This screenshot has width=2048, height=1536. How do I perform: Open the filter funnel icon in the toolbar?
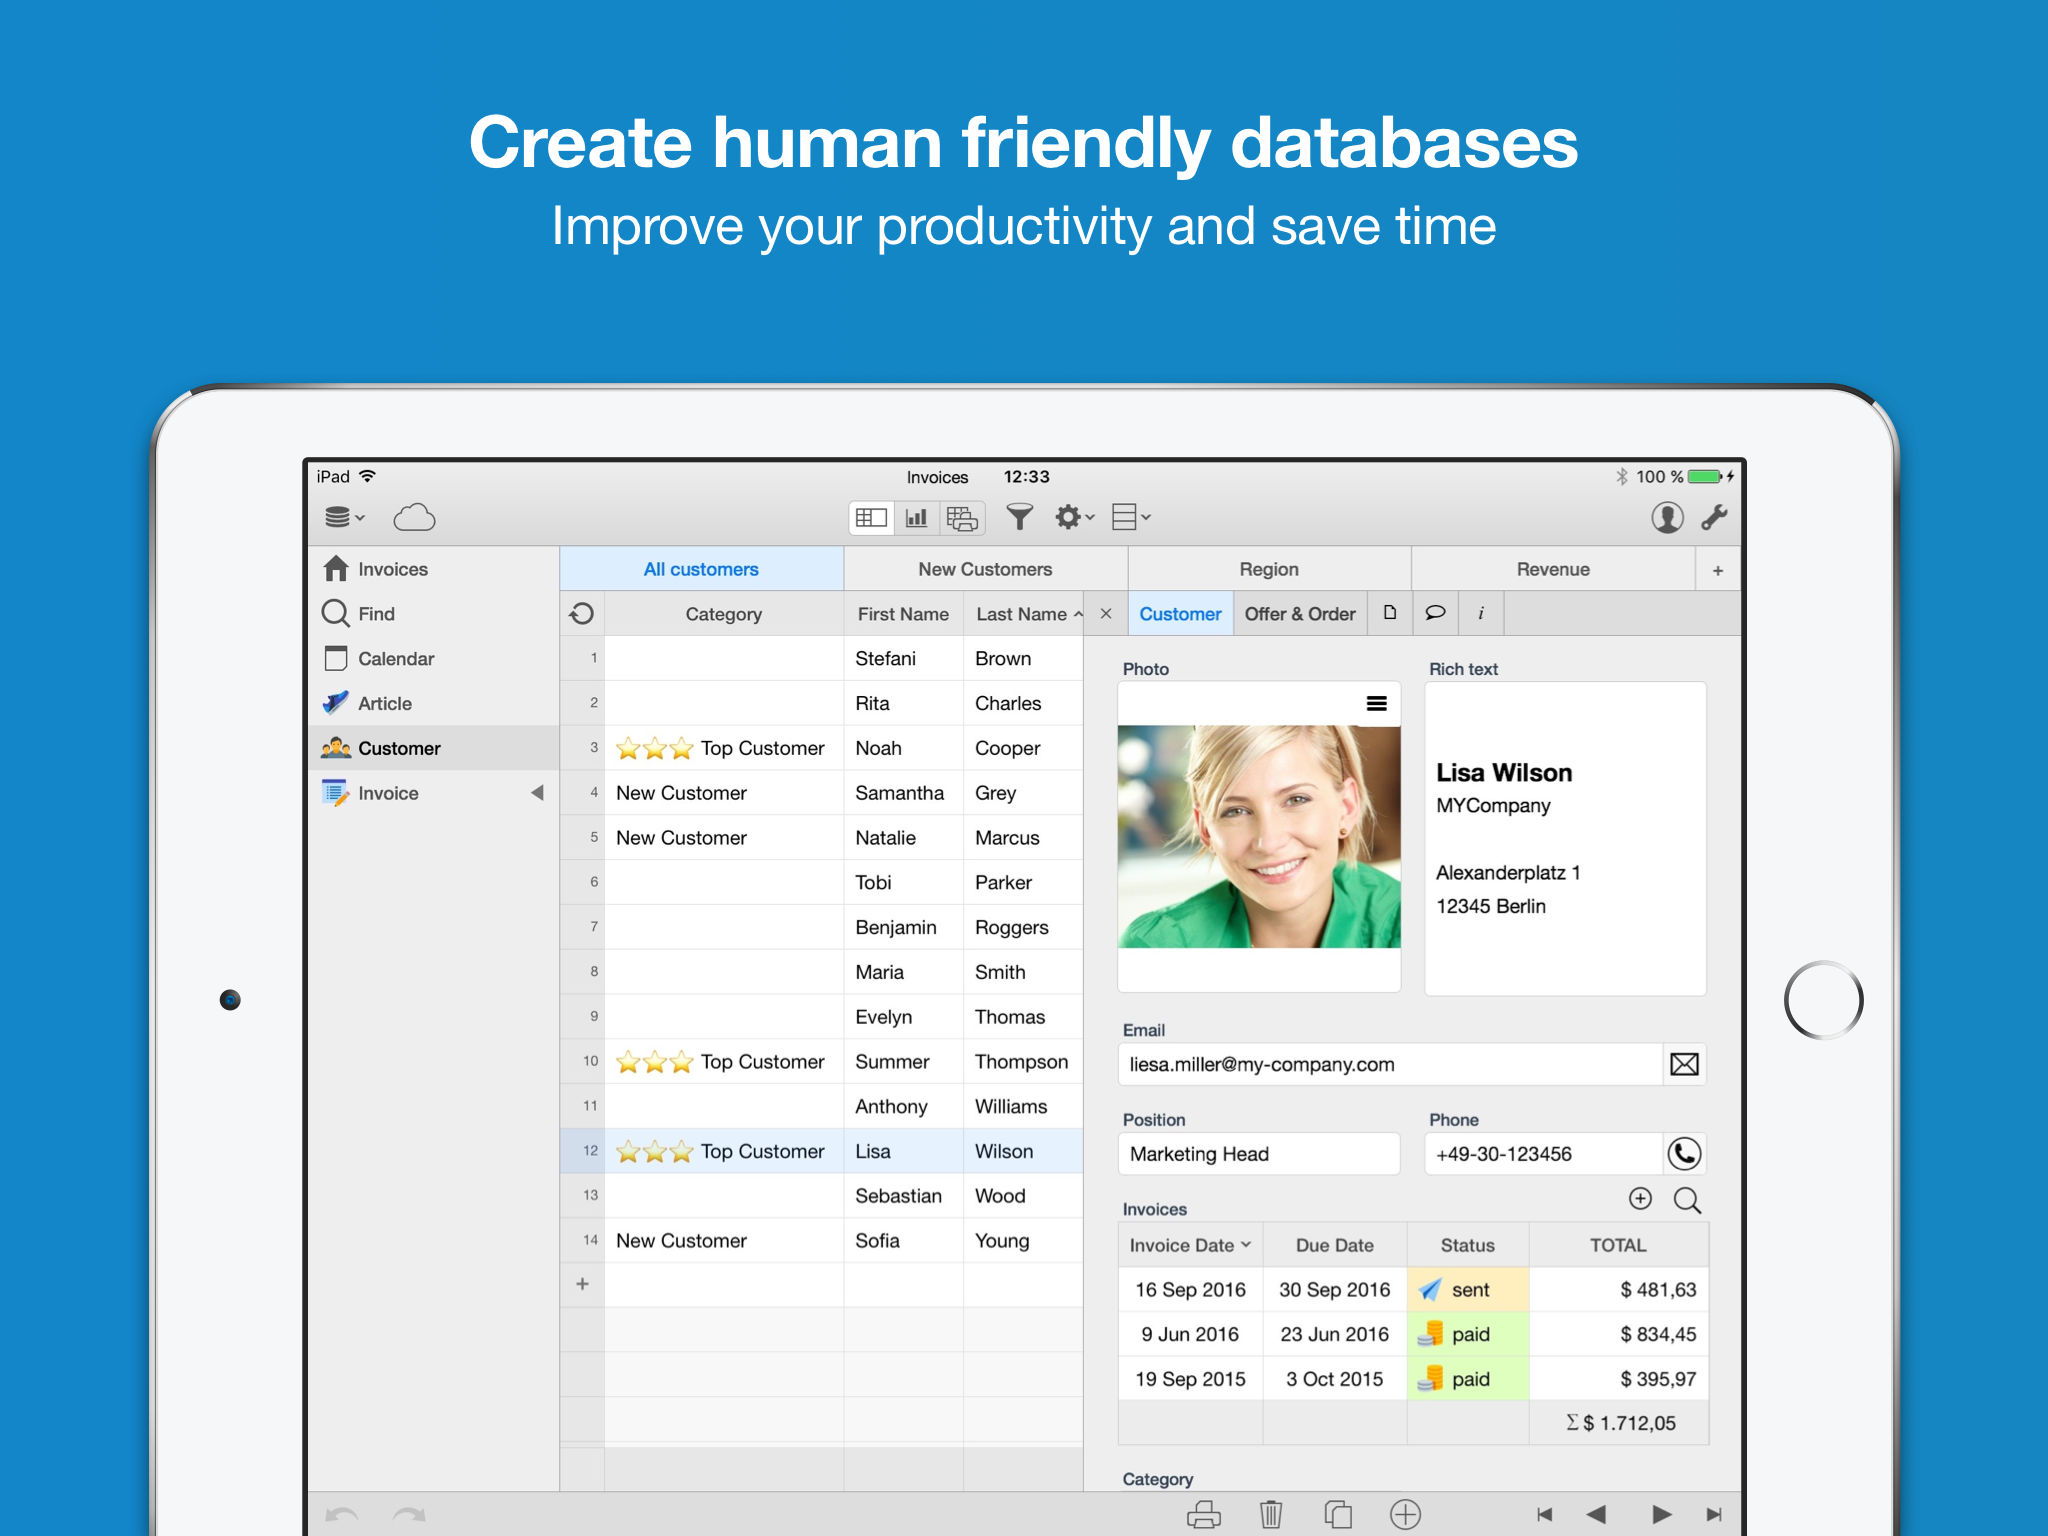(1019, 517)
